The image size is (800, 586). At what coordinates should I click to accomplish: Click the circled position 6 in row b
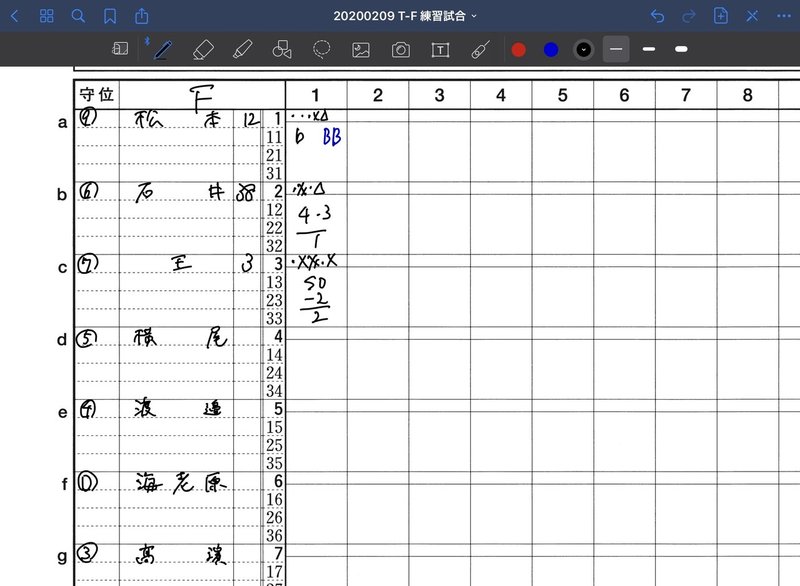pyautogui.click(x=89, y=191)
